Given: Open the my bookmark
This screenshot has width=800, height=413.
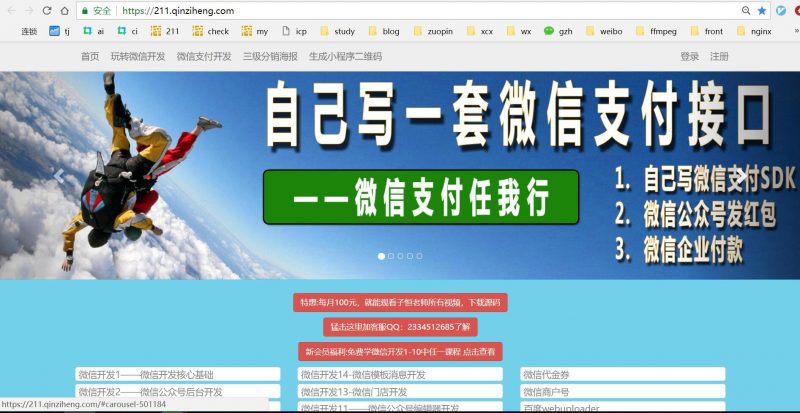Looking at the screenshot, I should click(255, 31).
